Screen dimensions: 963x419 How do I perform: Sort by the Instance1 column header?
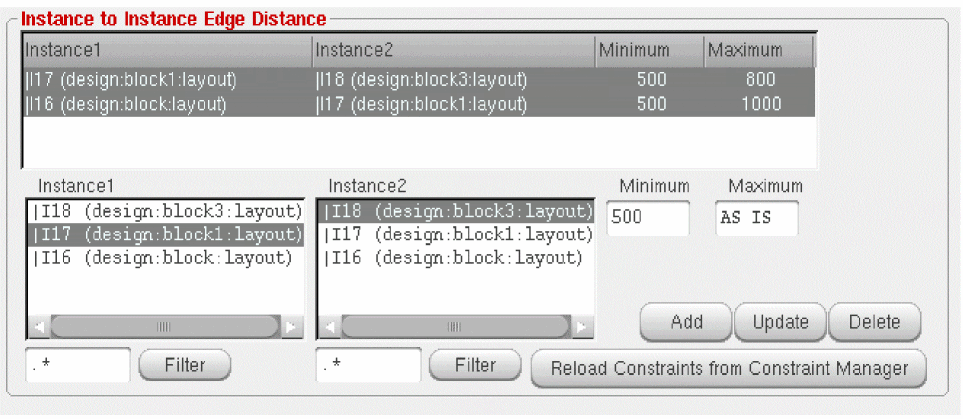(166, 51)
